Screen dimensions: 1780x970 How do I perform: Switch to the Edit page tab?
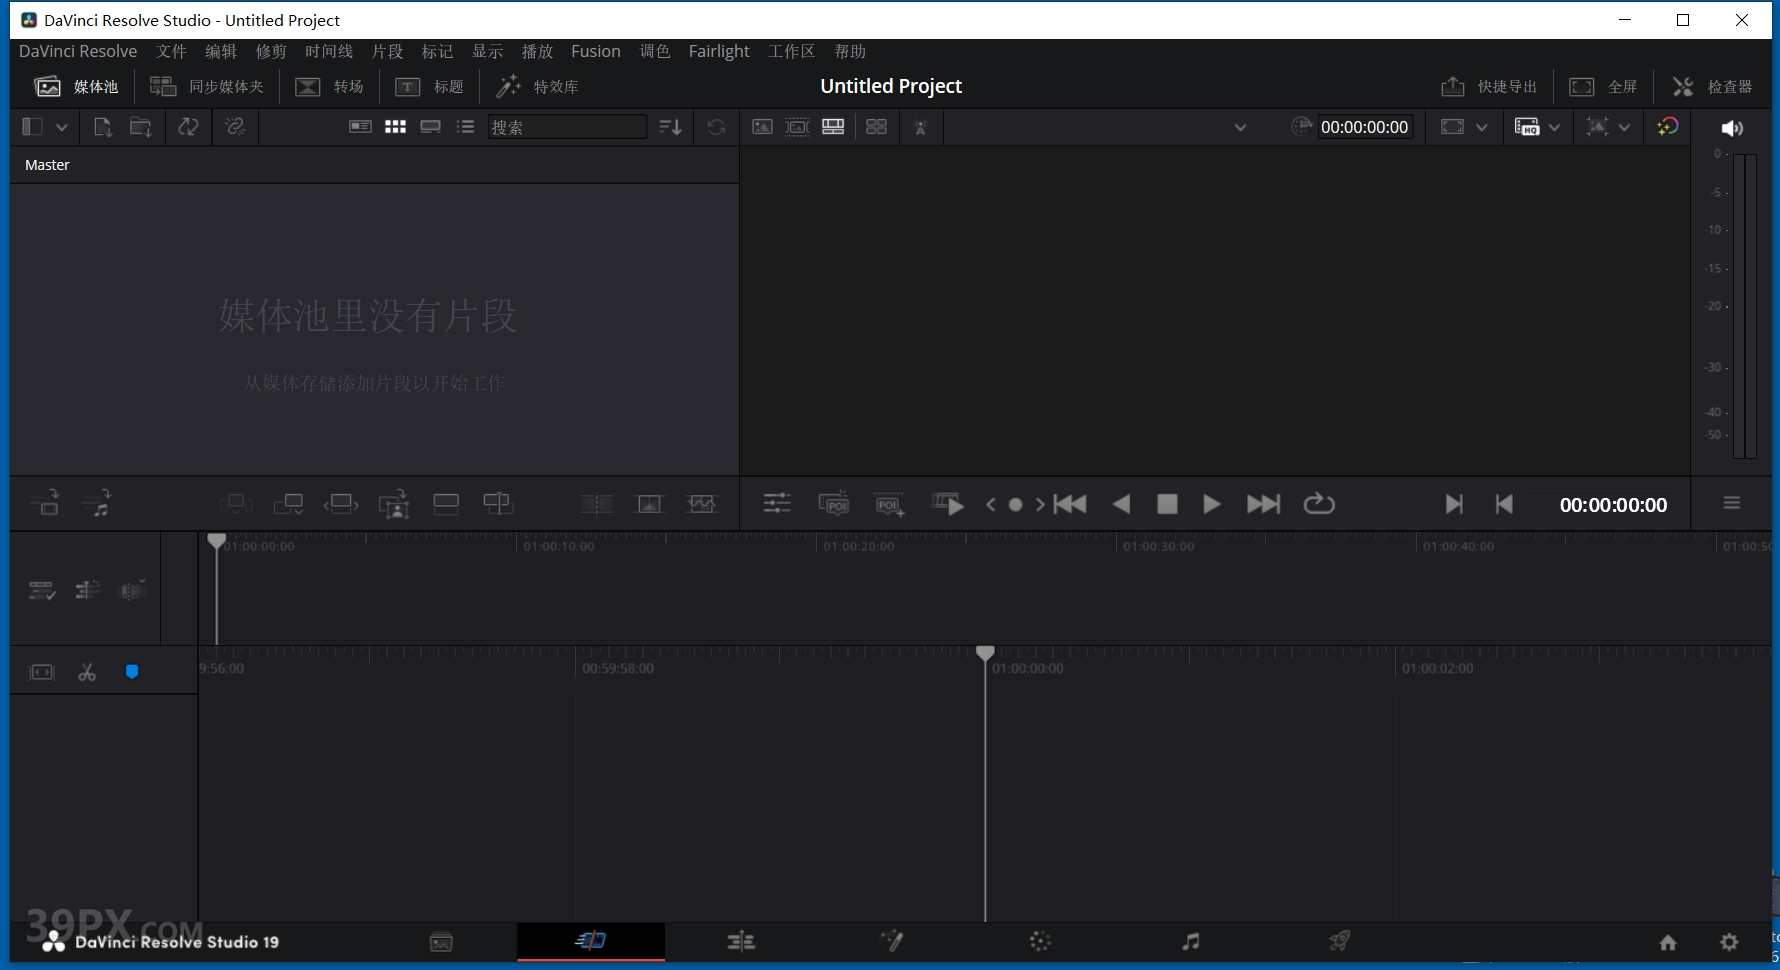741,941
